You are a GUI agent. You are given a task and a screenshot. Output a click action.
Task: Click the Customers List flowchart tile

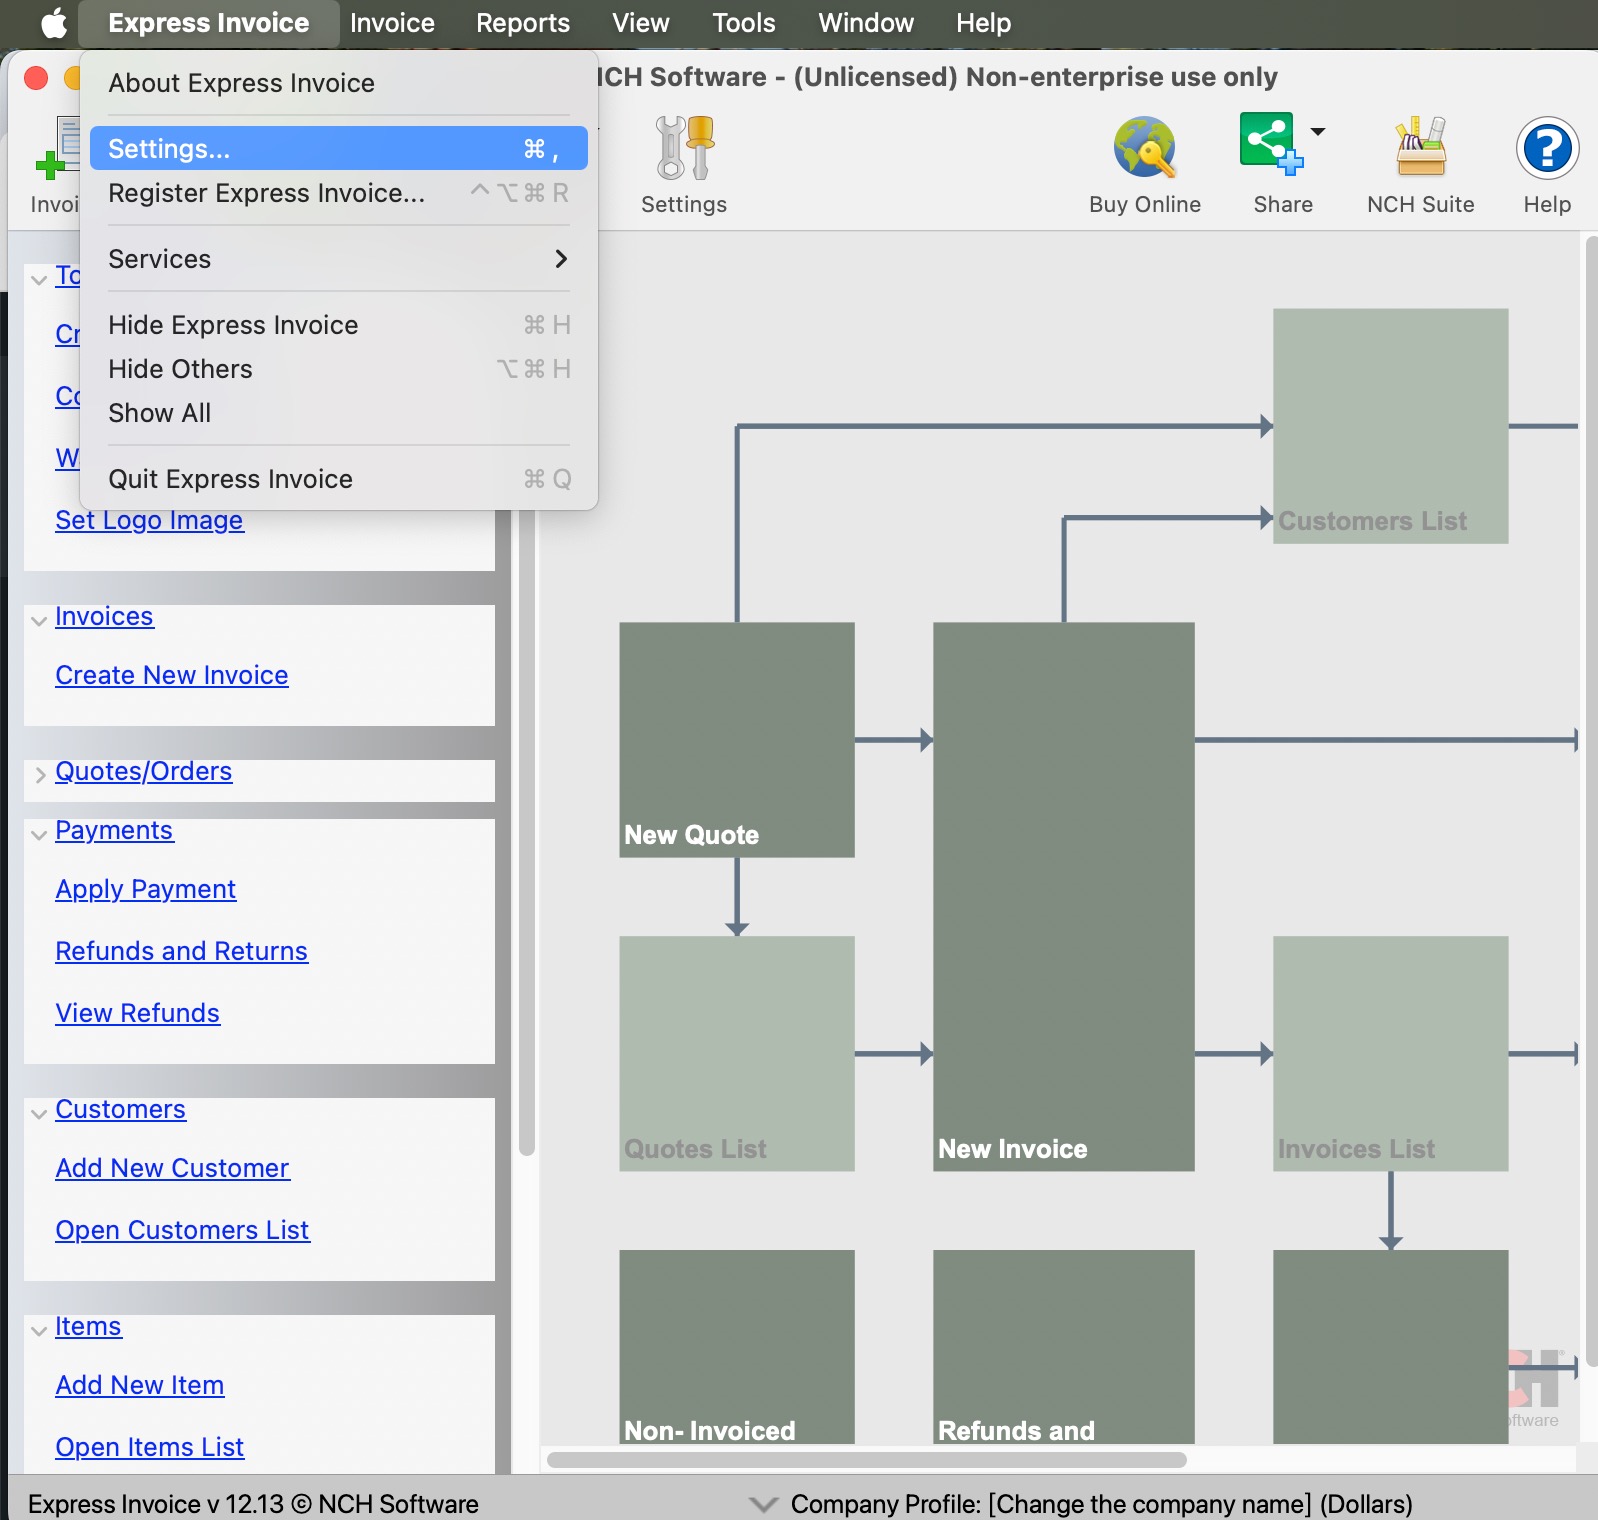coord(1390,426)
